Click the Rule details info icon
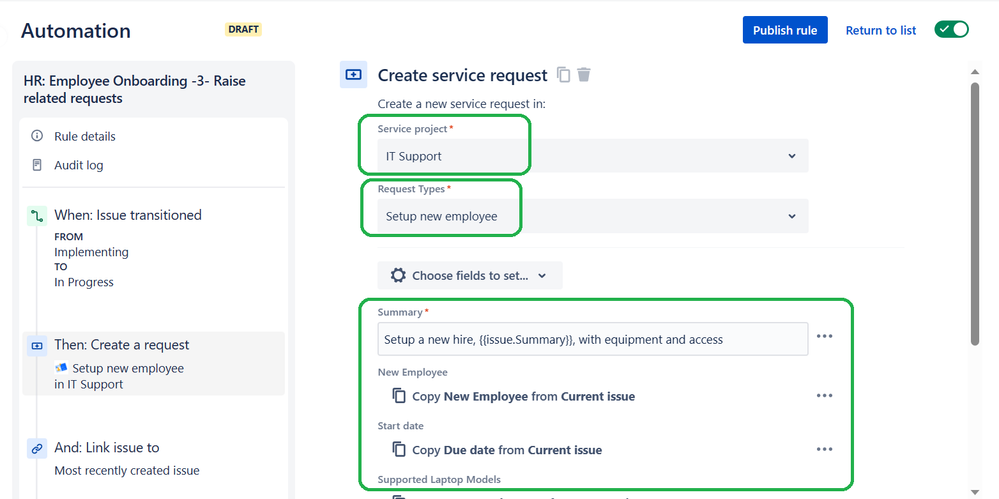The height and width of the screenshot is (499, 999). click(x=37, y=136)
